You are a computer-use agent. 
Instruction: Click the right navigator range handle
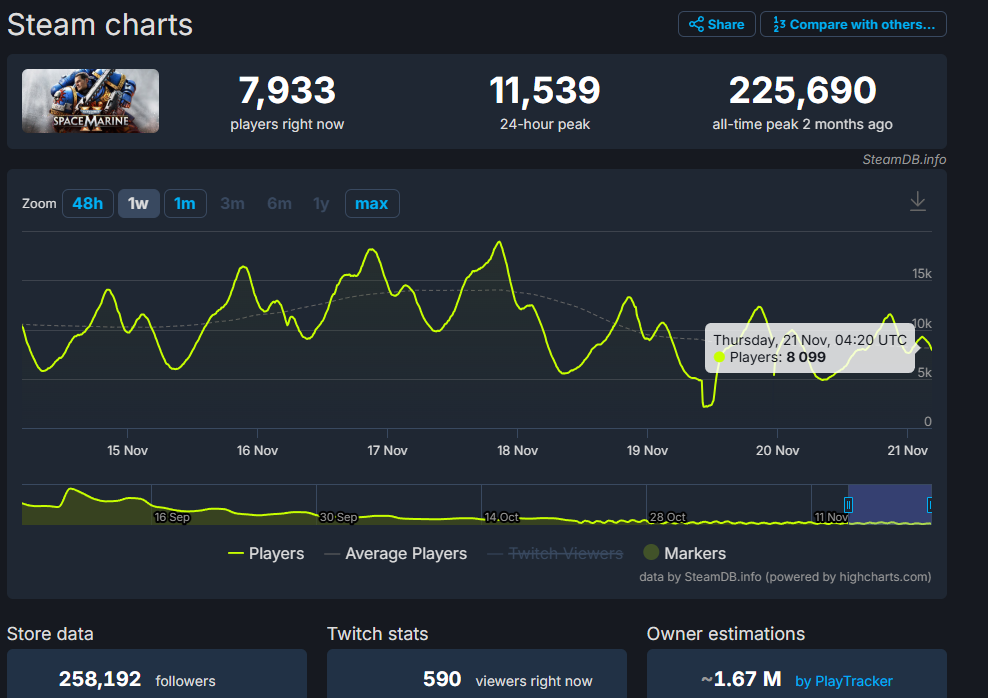(x=929, y=505)
